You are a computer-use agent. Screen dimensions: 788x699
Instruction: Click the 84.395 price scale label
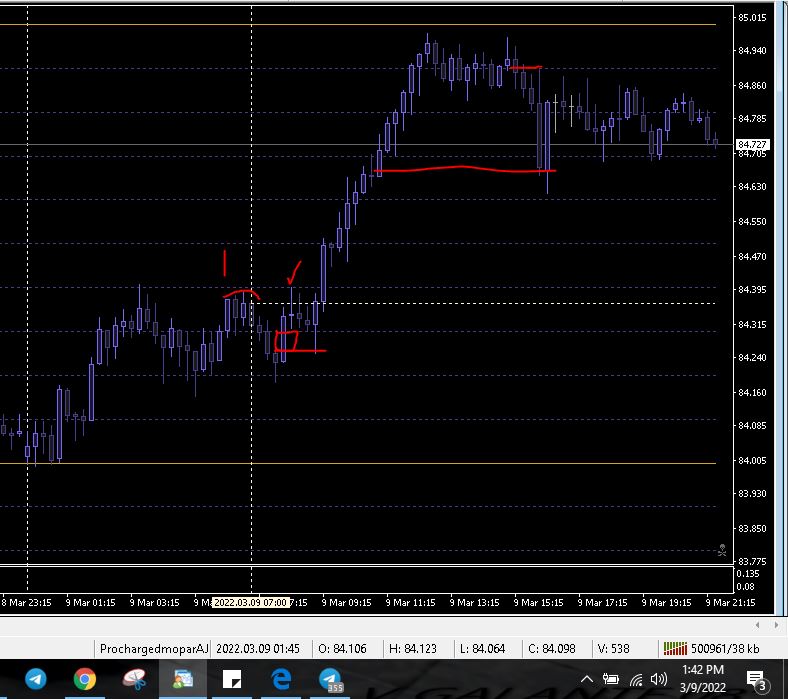(x=752, y=289)
